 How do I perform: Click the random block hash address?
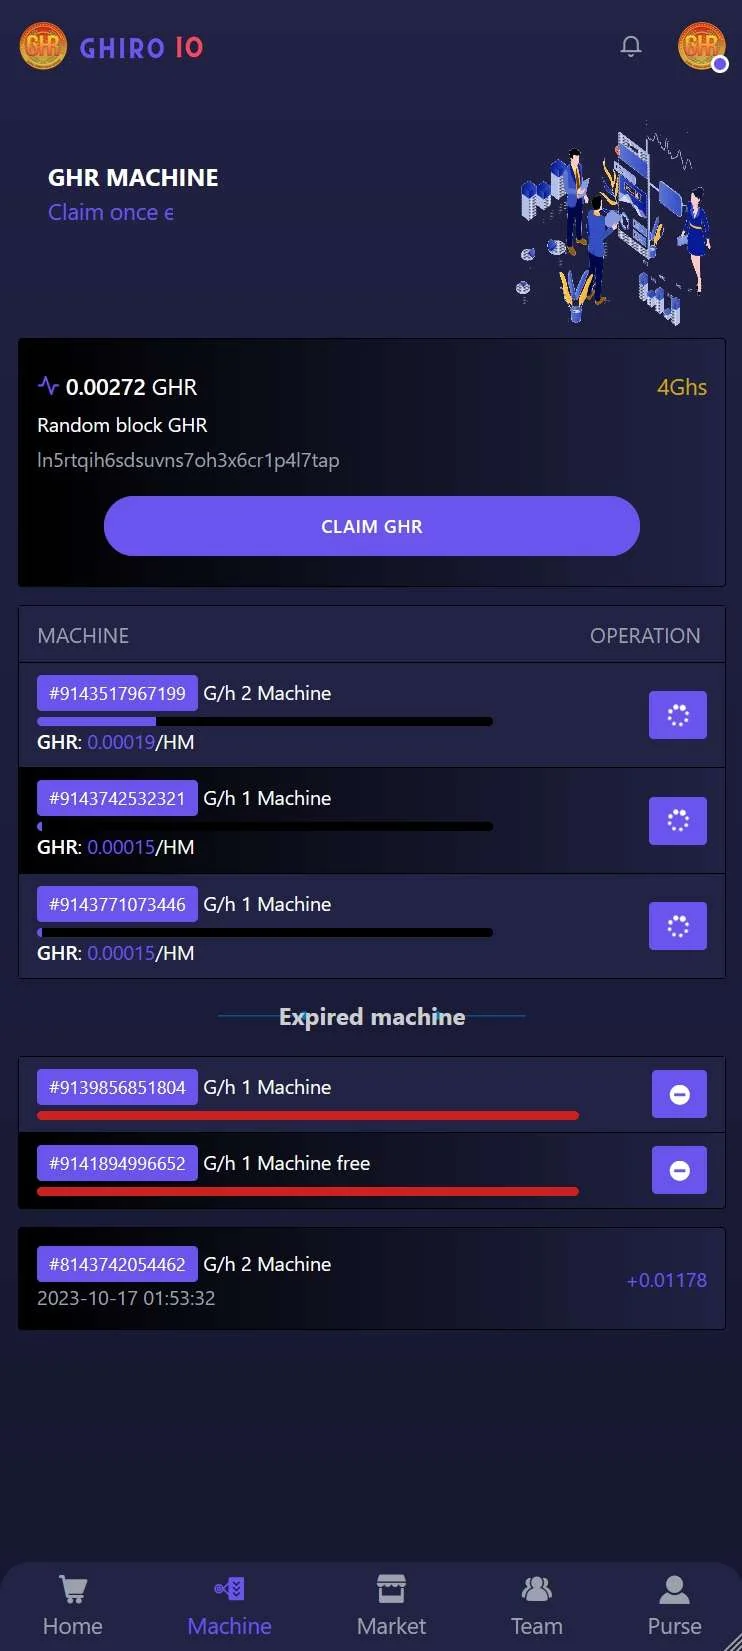tap(188, 460)
